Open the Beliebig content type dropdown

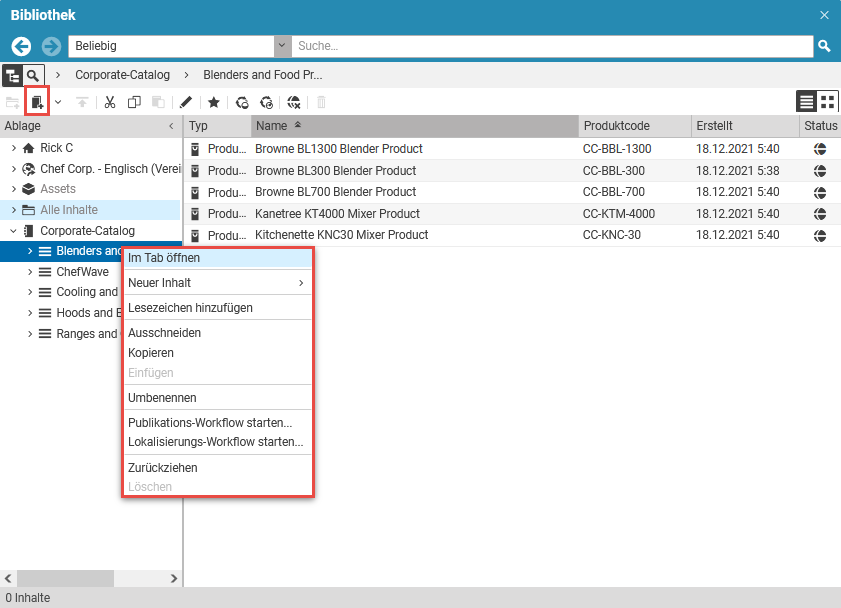[x=282, y=46]
